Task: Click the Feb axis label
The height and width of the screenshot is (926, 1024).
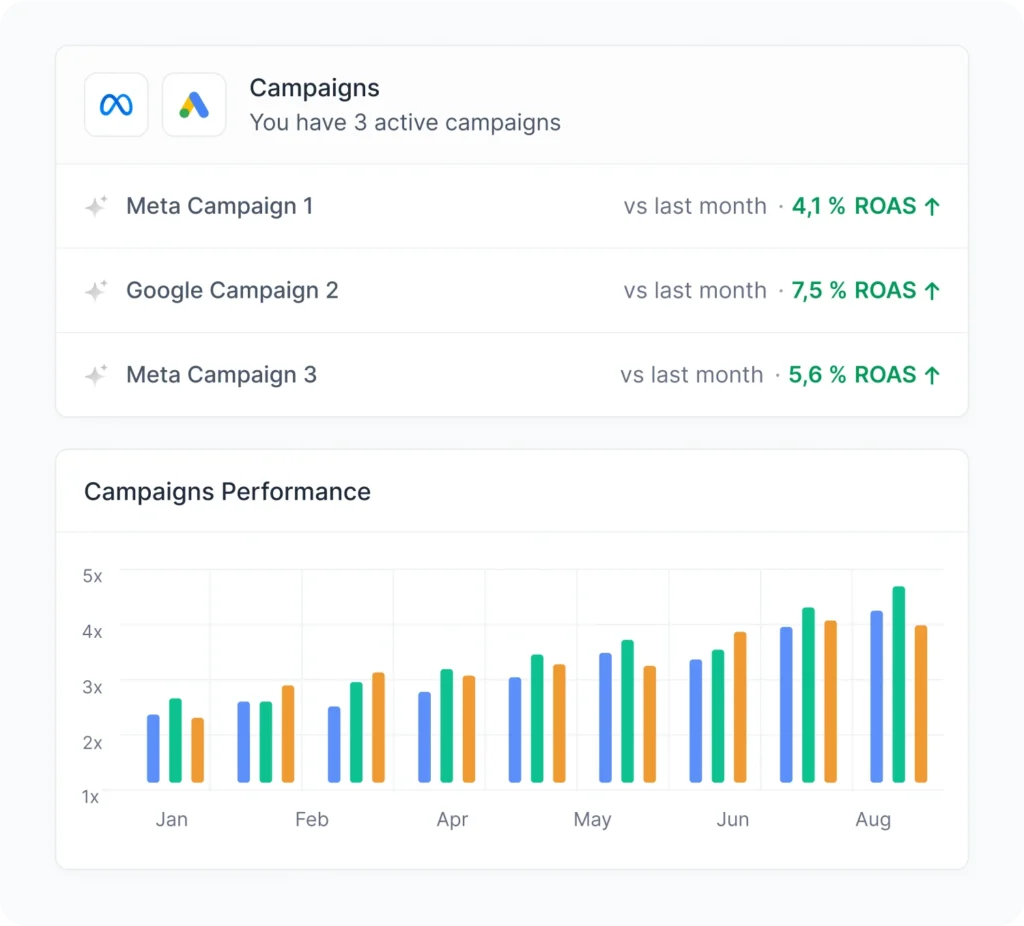Action: tap(311, 819)
